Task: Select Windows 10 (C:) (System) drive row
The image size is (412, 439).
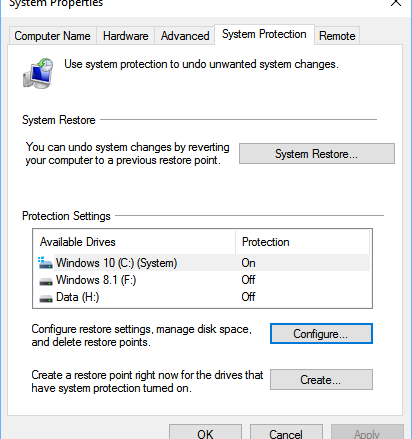Action: (x=203, y=263)
